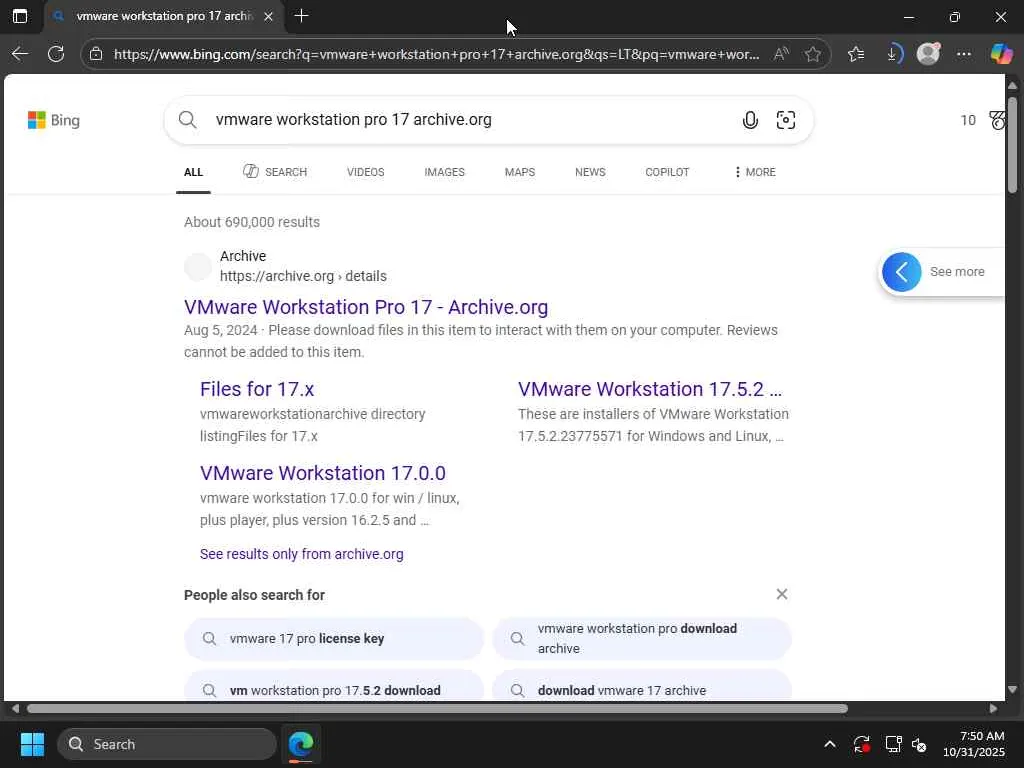The height and width of the screenshot is (768, 1024).
Task: Open the VMware Workstation 17.0.0 link
Action: pyautogui.click(x=323, y=473)
